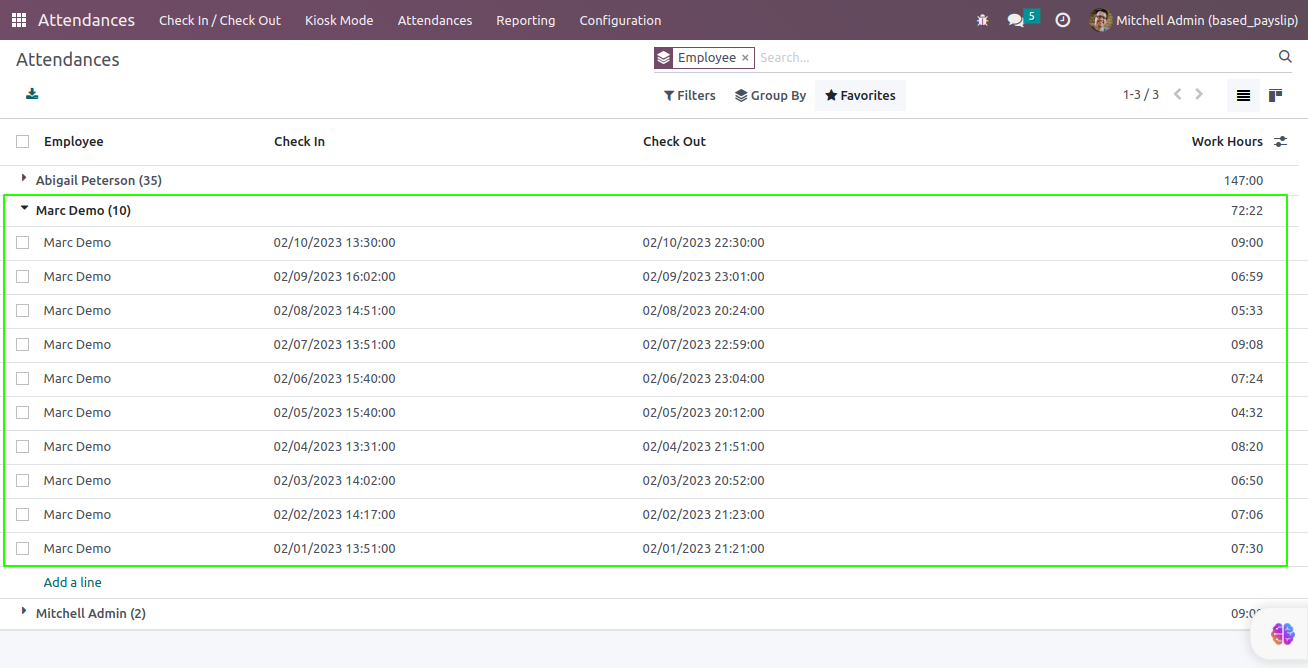The height and width of the screenshot is (668, 1308).
Task: Click work hours total 147:00
Action: (x=1243, y=181)
